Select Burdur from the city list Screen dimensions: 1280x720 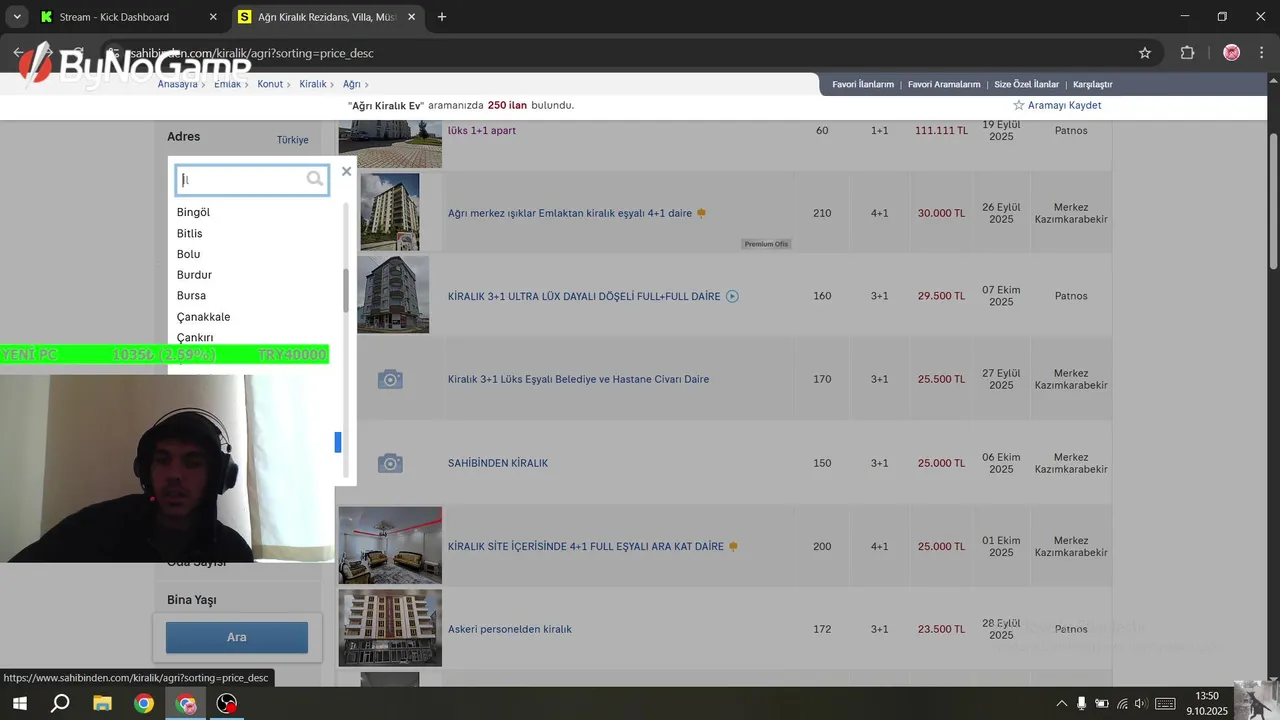coord(194,275)
